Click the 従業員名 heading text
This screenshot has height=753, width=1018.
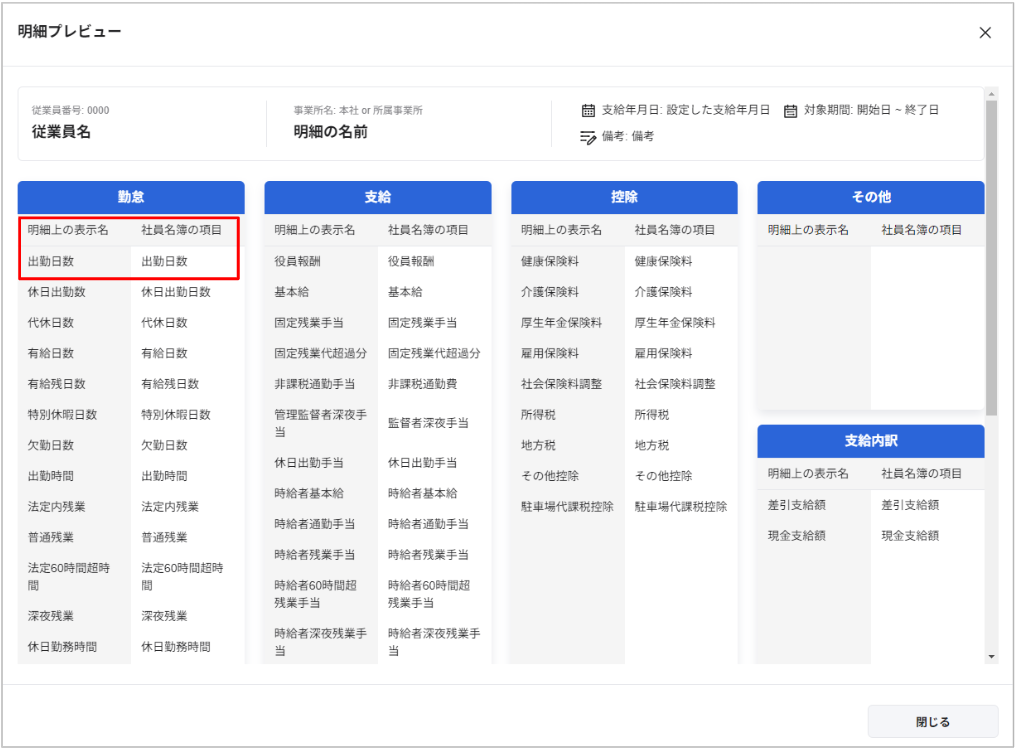click(x=61, y=132)
